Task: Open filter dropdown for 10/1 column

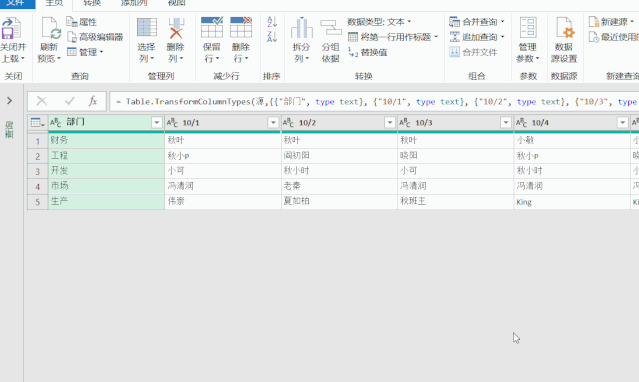Action: click(273, 122)
